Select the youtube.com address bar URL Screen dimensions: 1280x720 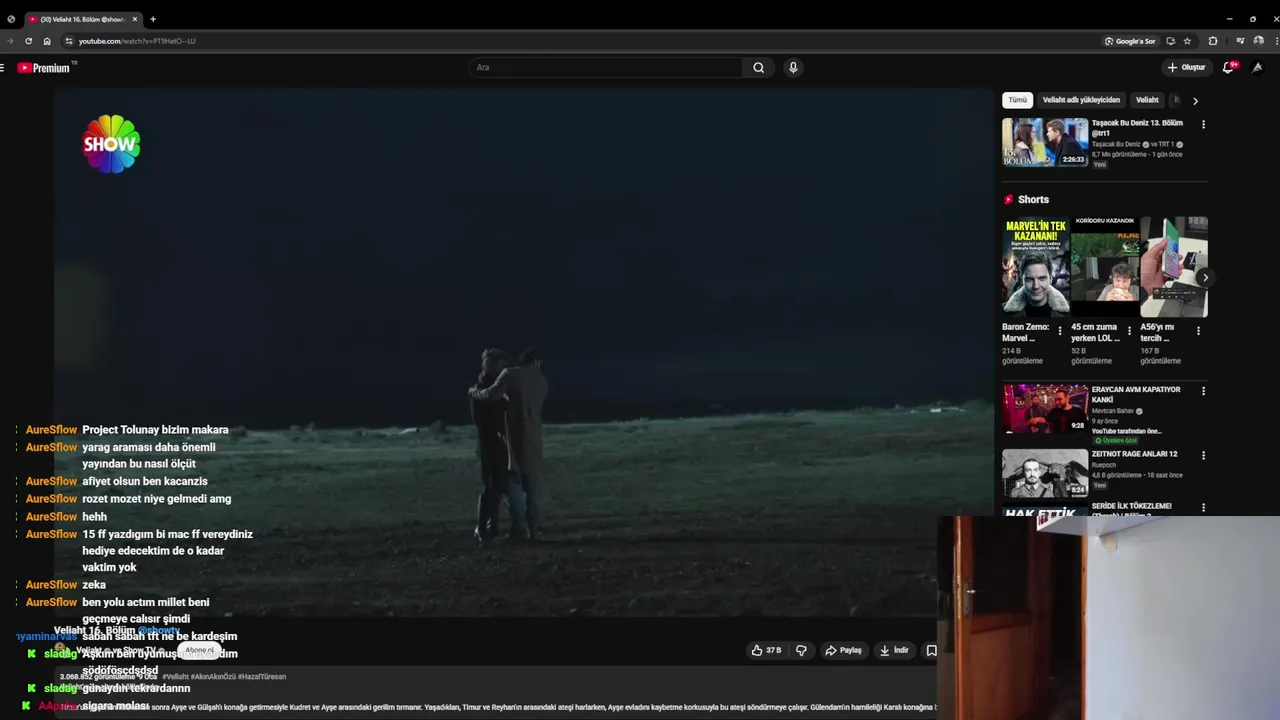tap(137, 41)
